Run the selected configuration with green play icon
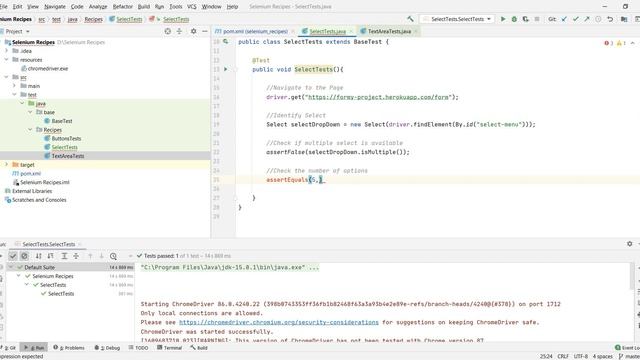This screenshot has height=360, width=640. point(503,19)
